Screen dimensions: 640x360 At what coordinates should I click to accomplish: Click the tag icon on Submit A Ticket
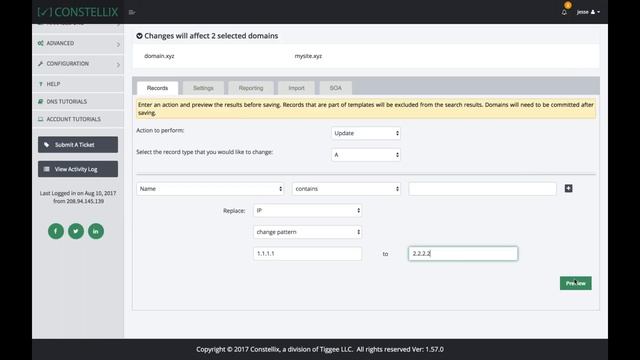point(47,145)
